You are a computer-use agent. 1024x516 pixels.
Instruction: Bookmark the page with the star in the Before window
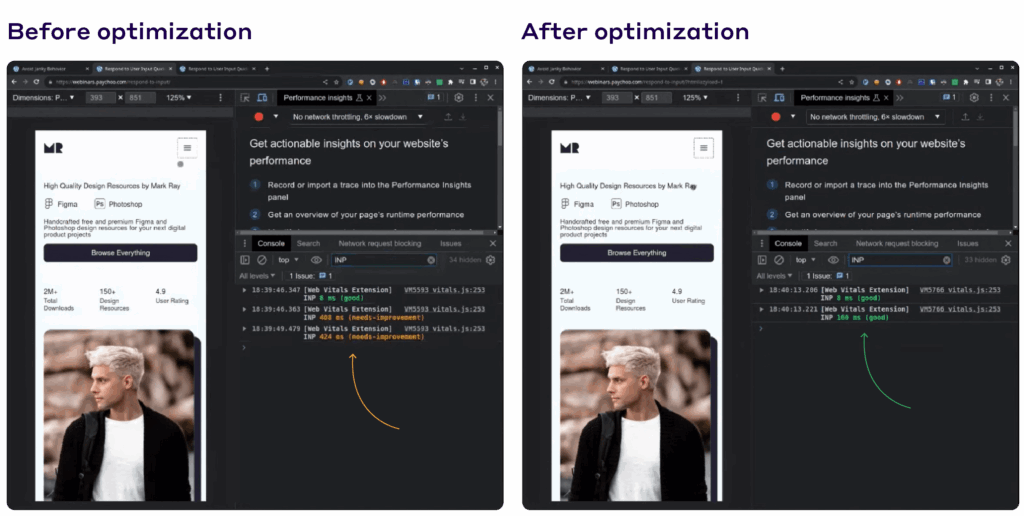pyautogui.click(x=336, y=82)
